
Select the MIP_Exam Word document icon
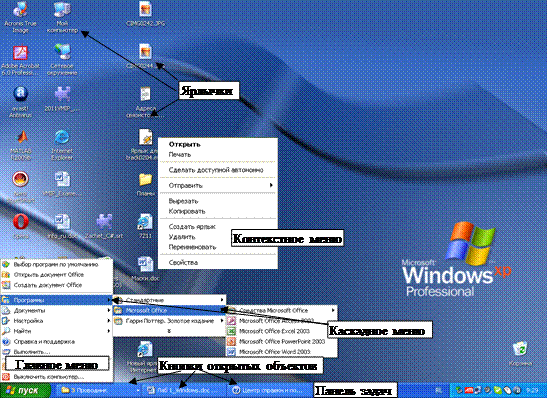[62, 179]
